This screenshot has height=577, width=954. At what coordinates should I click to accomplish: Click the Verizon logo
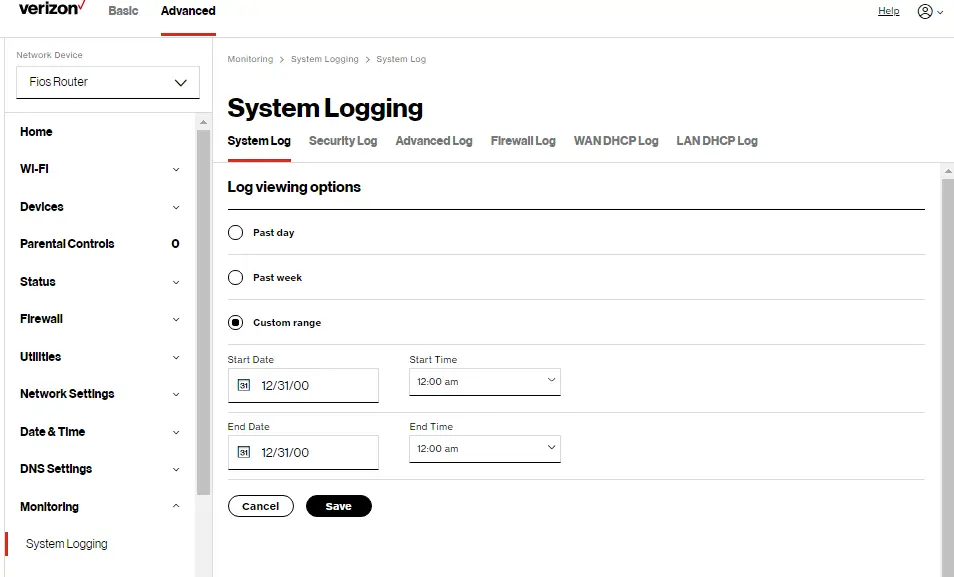(x=48, y=10)
